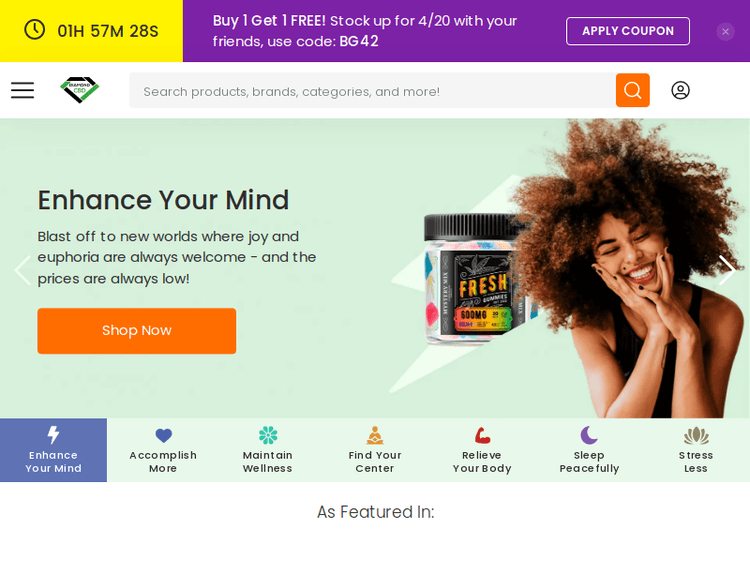The width and height of the screenshot is (750, 563).
Task: Open the hamburger navigation menu
Action: coord(22,90)
